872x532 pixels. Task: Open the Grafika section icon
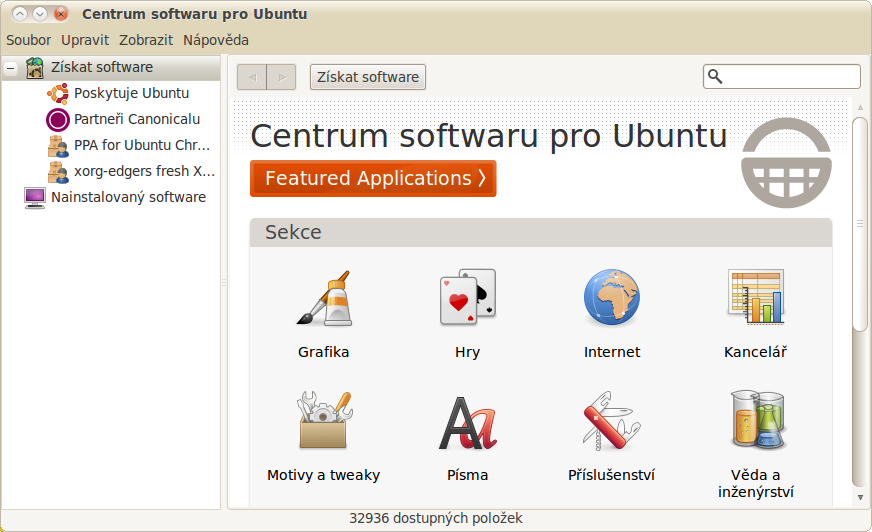[323, 297]
